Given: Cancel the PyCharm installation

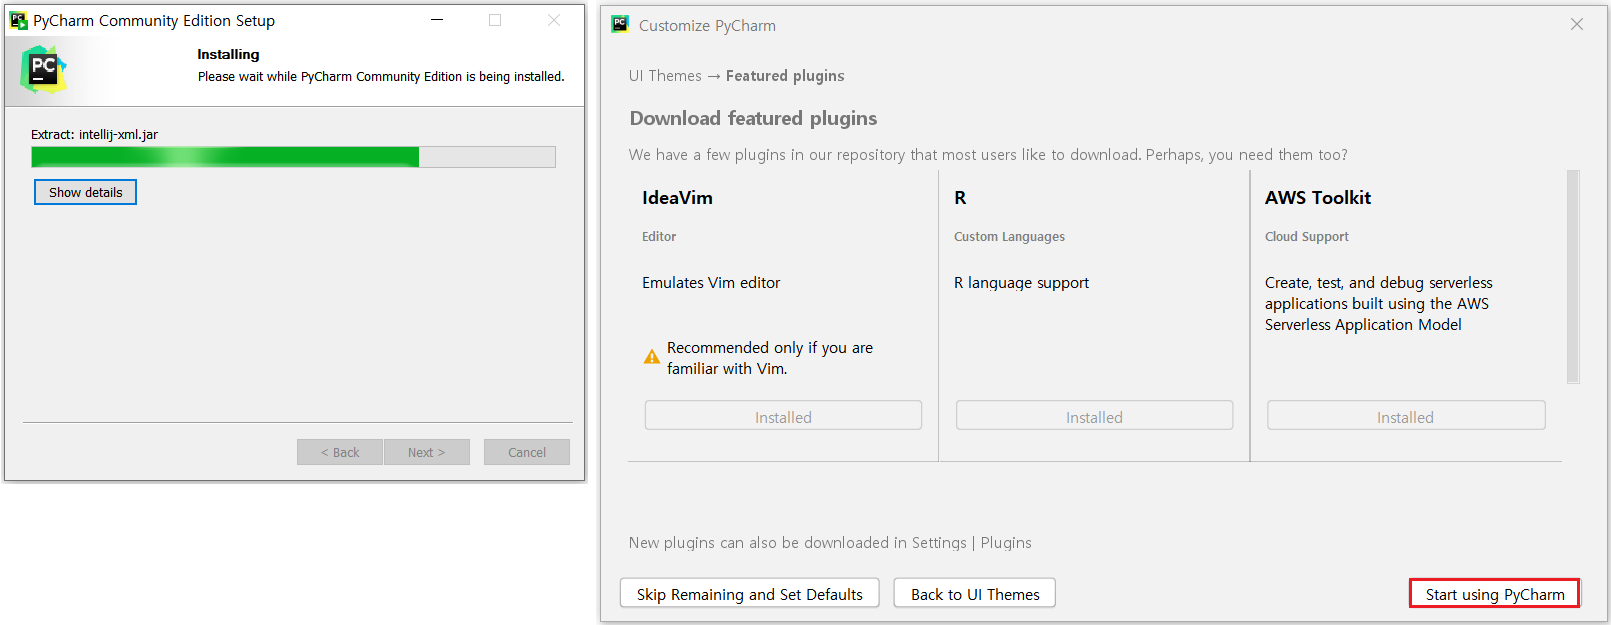Looking at the screenshot, I should (x=527, y=452).
